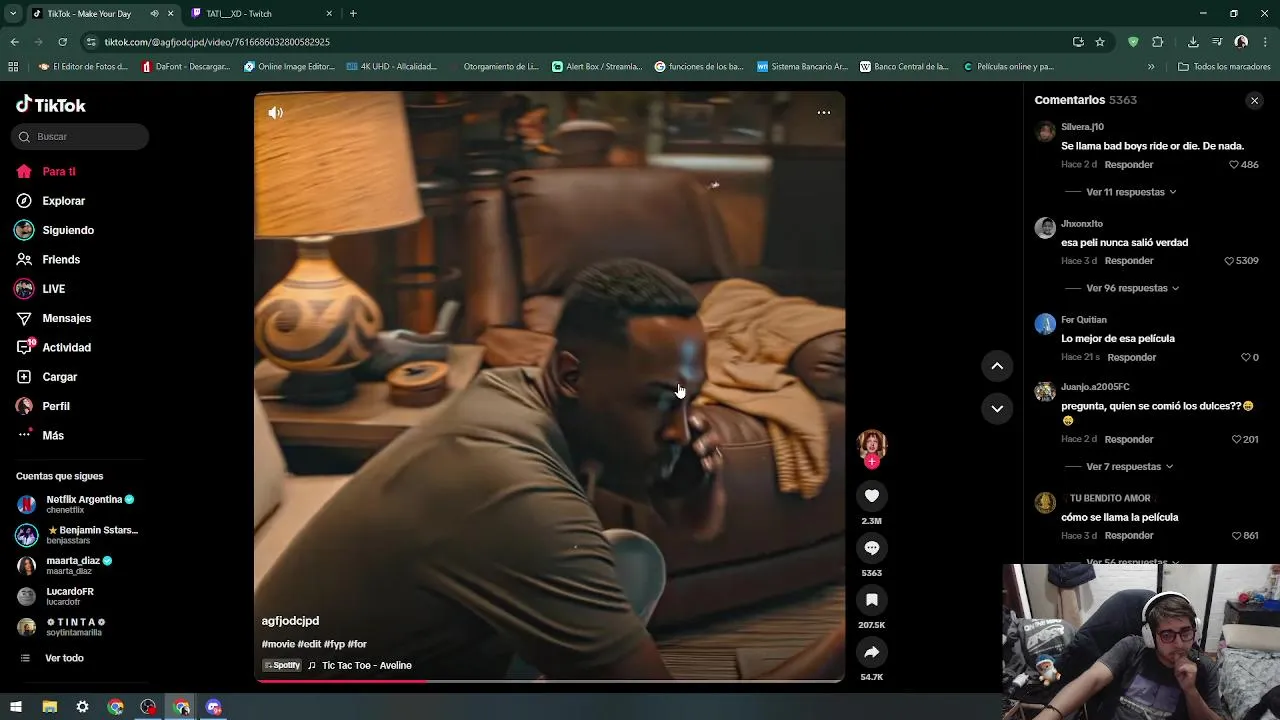The height and width of the screenshot is (720, 1280).
Task: Reload the page
Action: click(62, 42)
